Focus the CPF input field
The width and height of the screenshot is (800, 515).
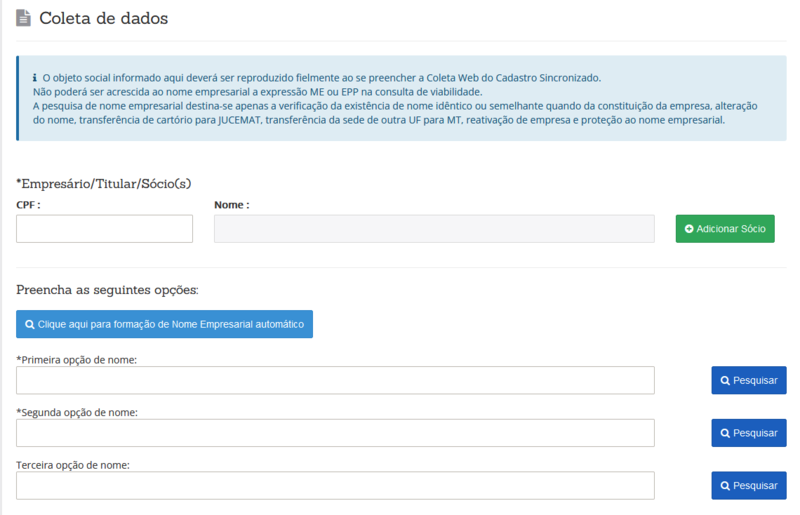104,229
